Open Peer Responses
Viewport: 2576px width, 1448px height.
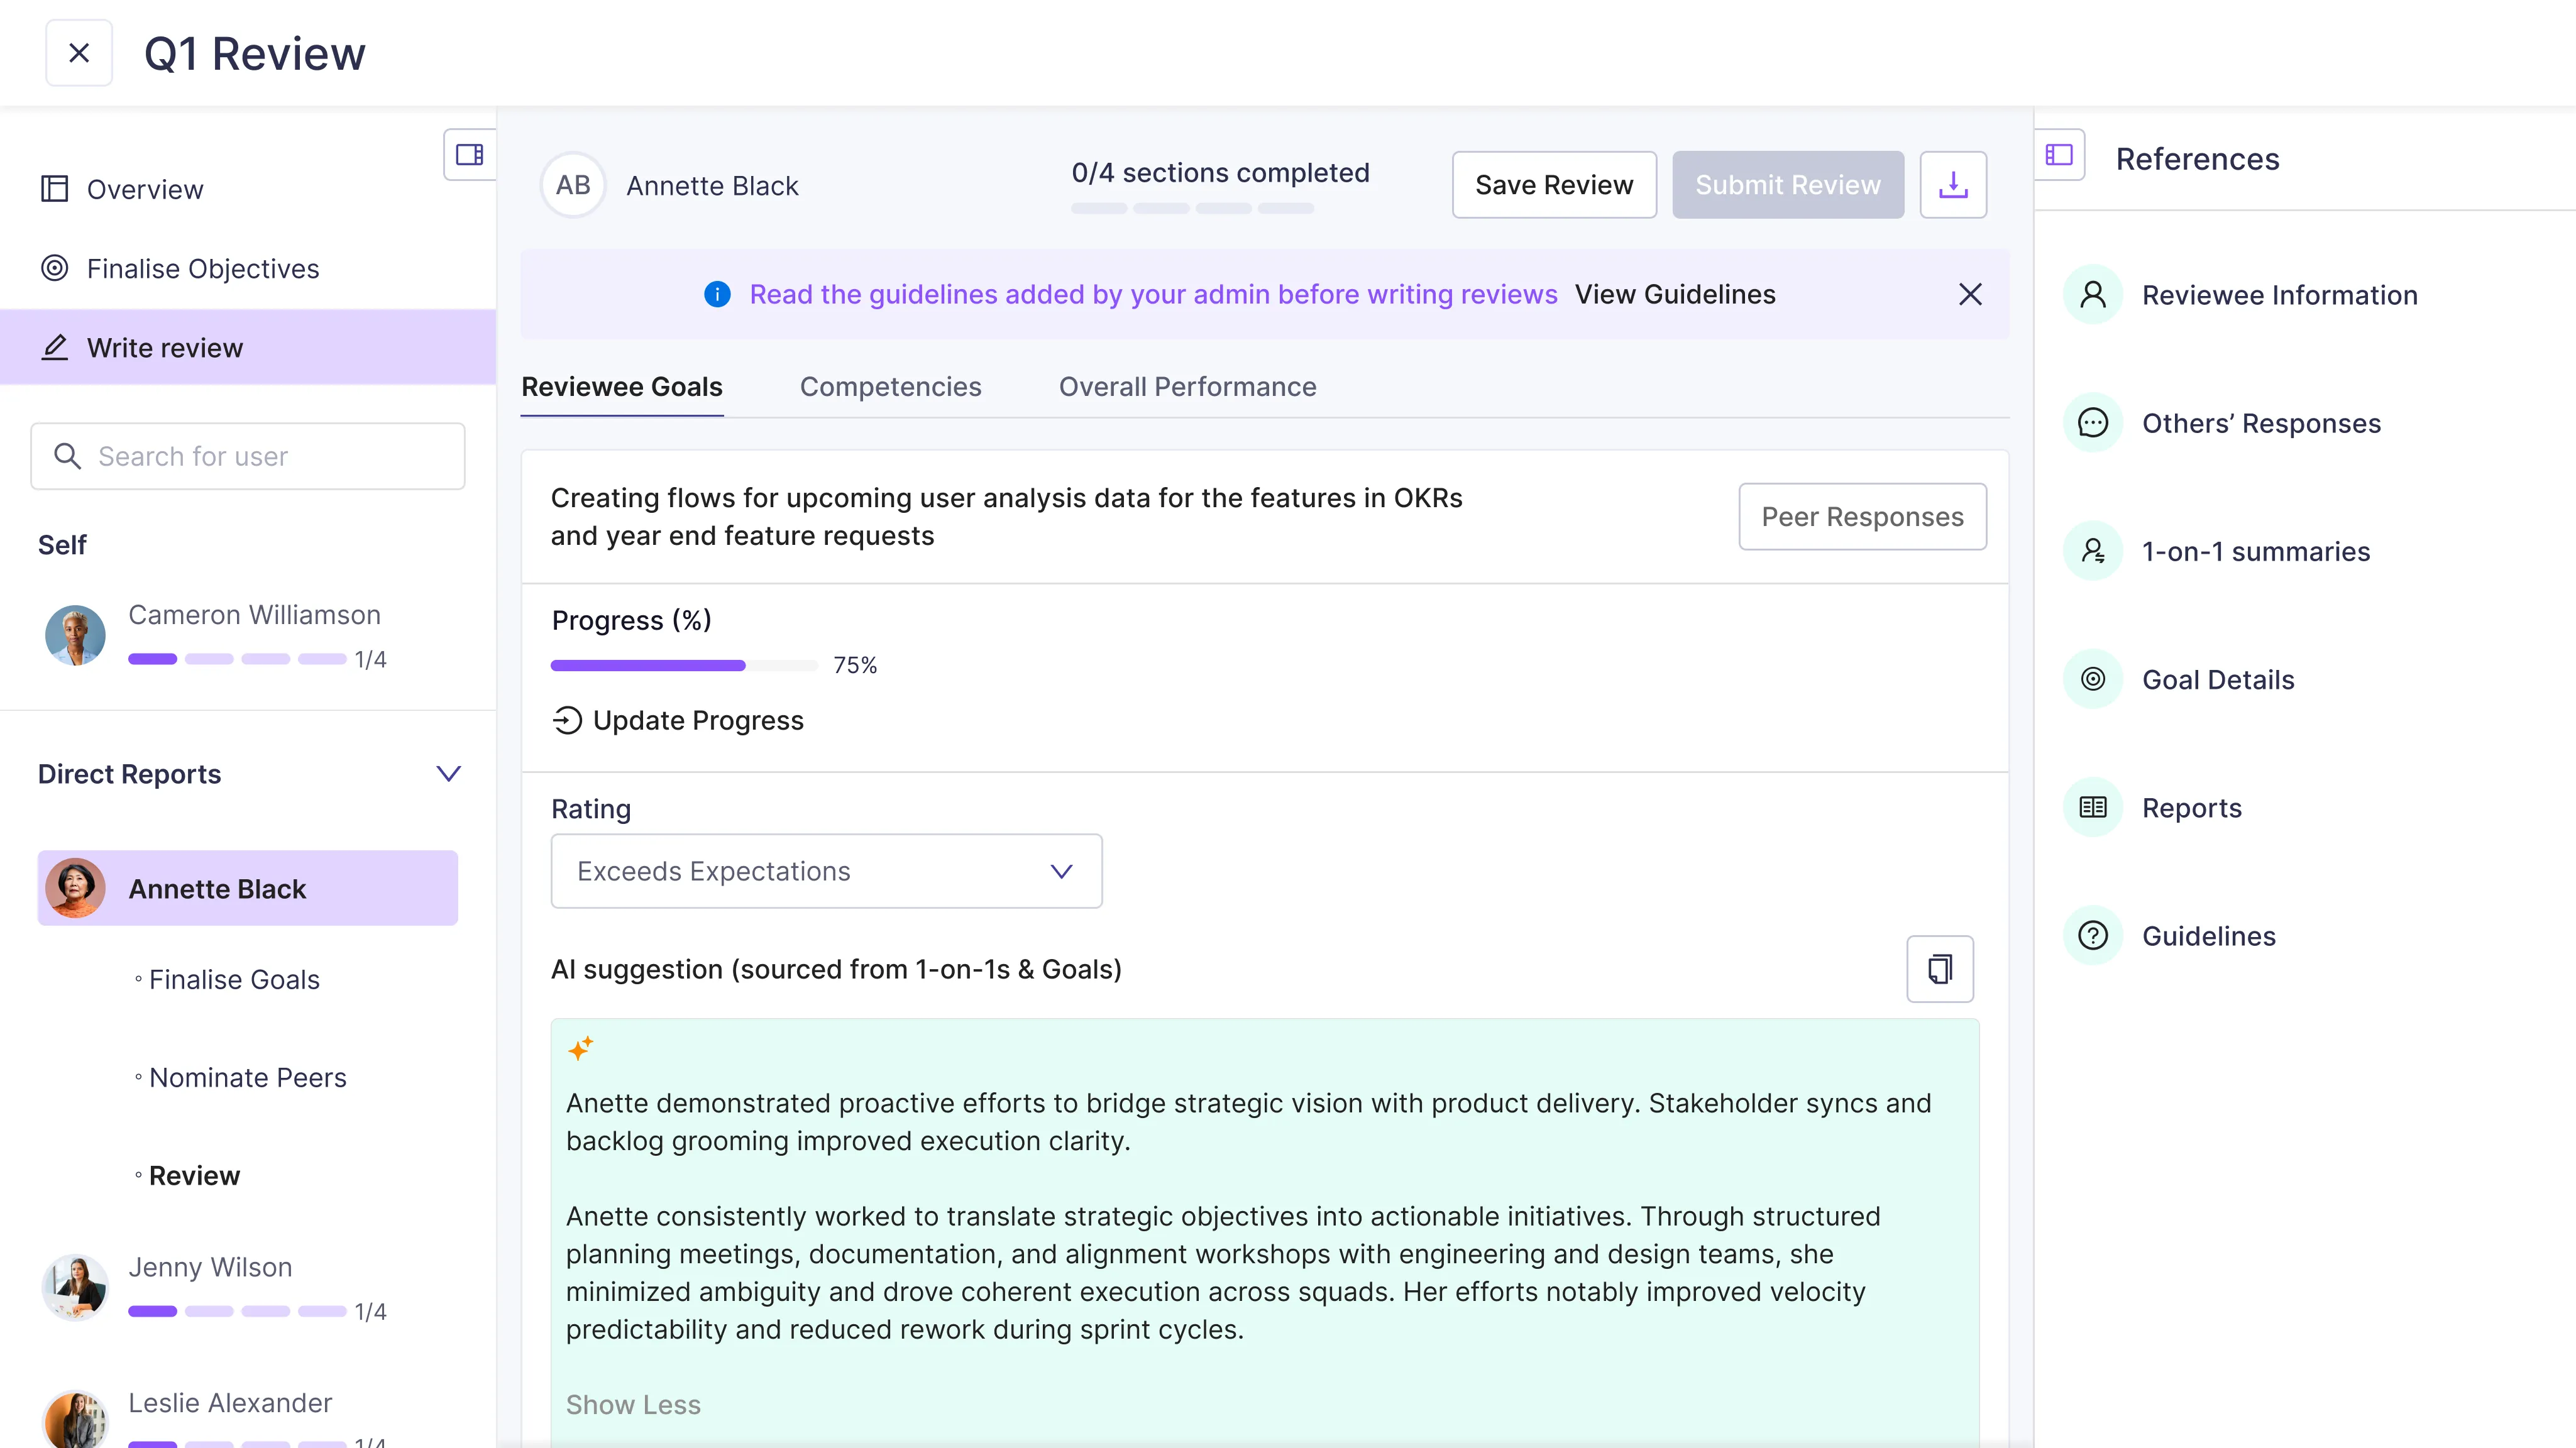click(x=1862, y=517)
